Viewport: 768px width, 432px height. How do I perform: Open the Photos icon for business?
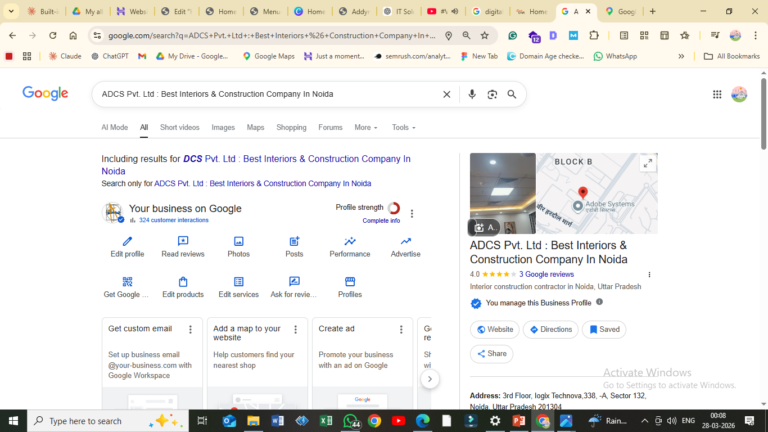coord(238,241)
